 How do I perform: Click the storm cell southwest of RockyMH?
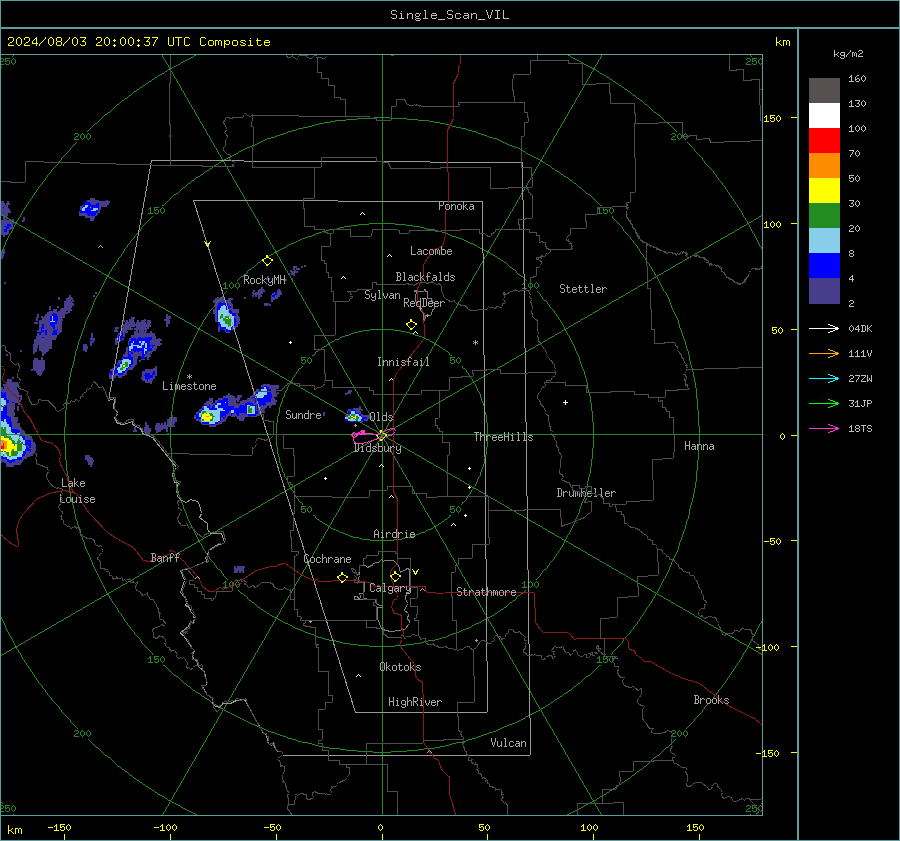coord(226,315)
